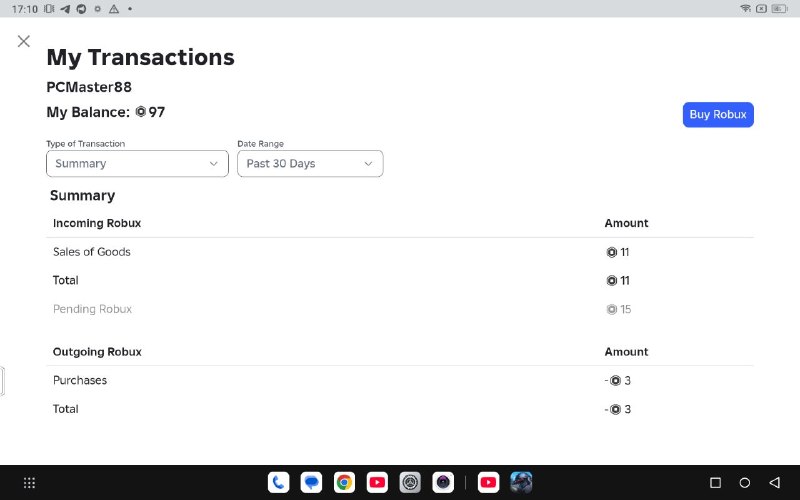Click the Type of Transaction label
Screen dimensions: 800x500
coord(86,144)
